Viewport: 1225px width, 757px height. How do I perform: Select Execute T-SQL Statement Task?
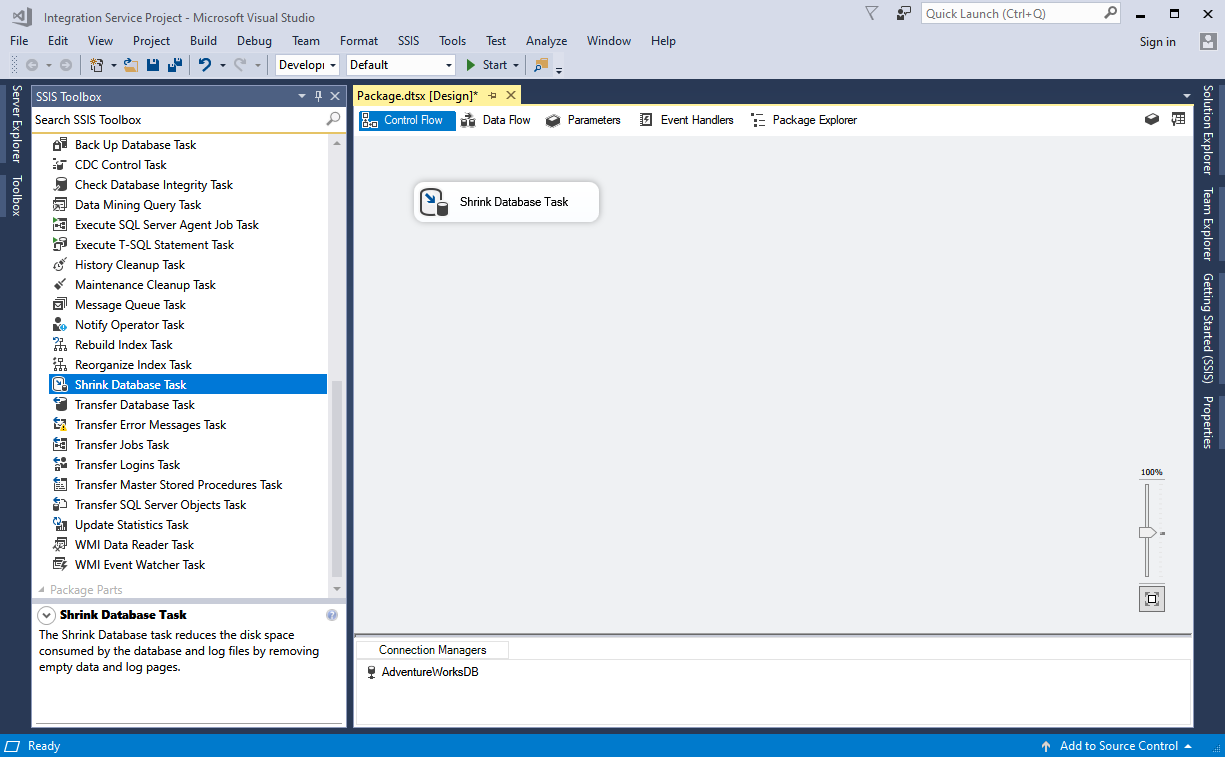point(188,245)
